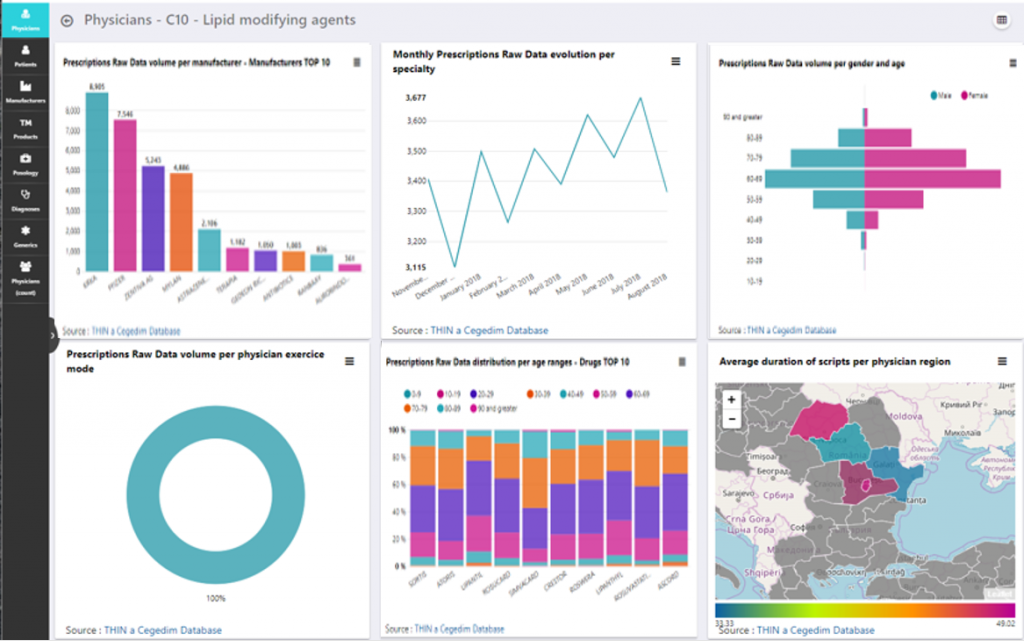
Task: Click the '90 and greater' pyramid axis label
Action: [x=743, y=117]
